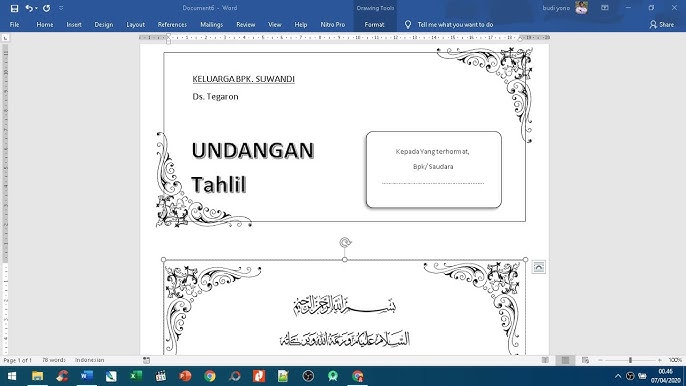The image size is (686, 386).
Task: Open OBS Studio from the taskbar
Action: 308,376
